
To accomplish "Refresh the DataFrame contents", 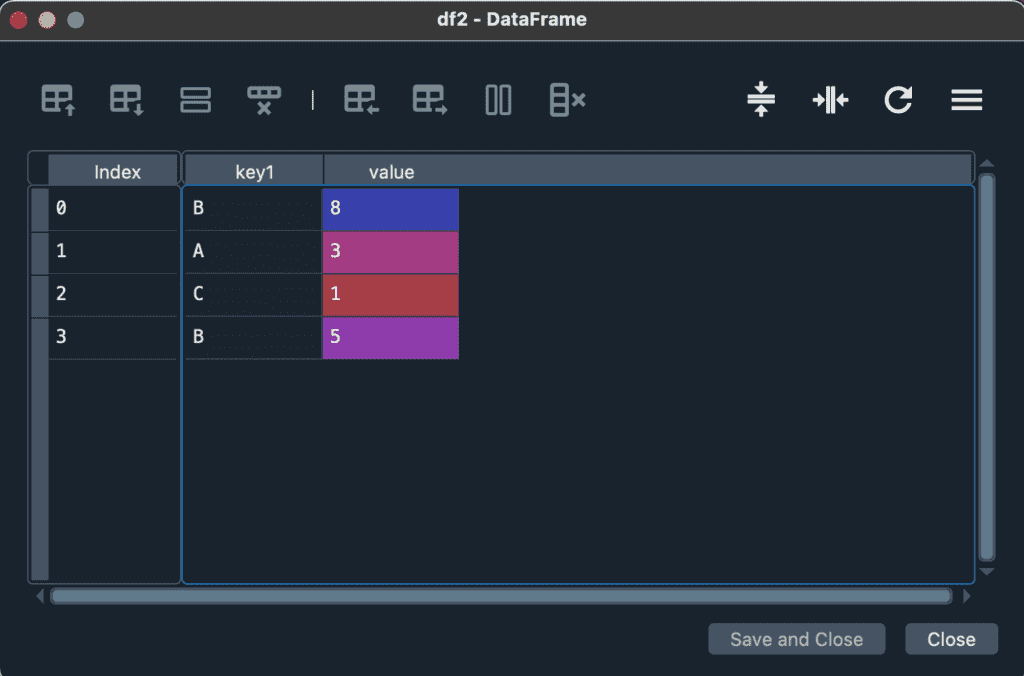I will [898, 100].
